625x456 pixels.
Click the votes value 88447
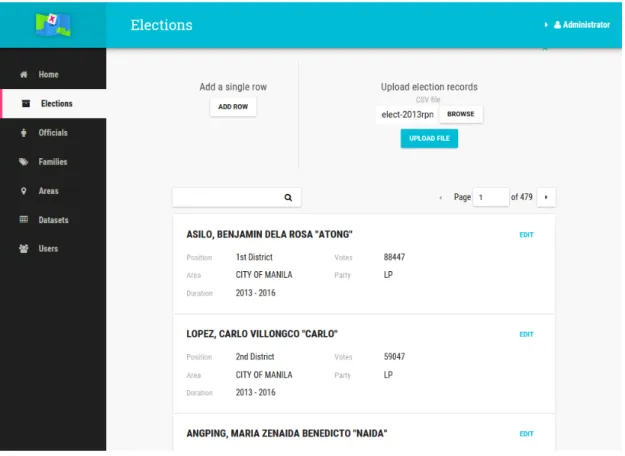pyautogui.click(x=394, y=257)
